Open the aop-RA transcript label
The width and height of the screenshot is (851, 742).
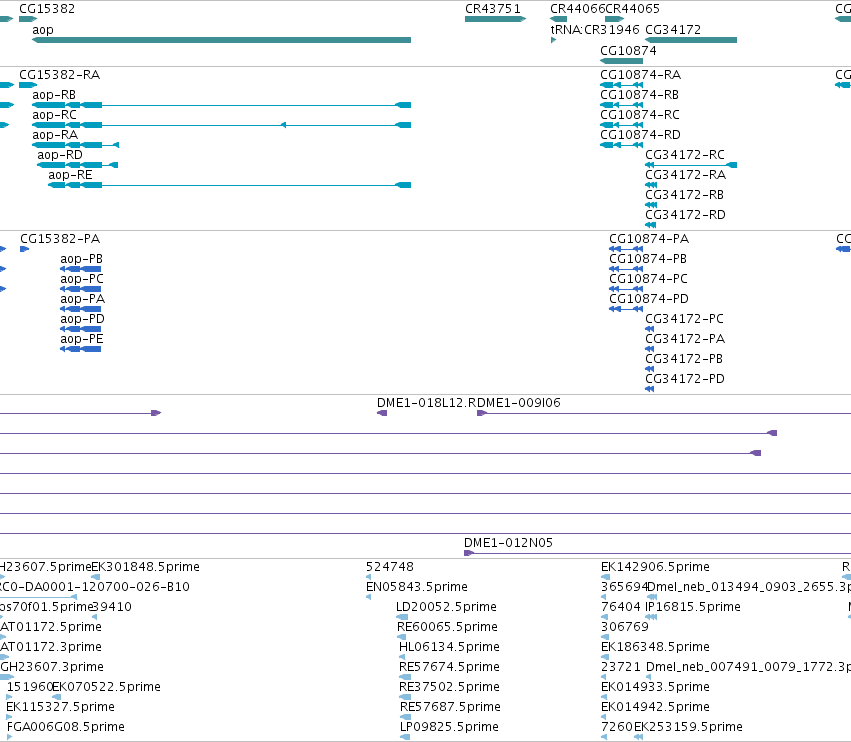pyautogui.click(x=55, y=135)
